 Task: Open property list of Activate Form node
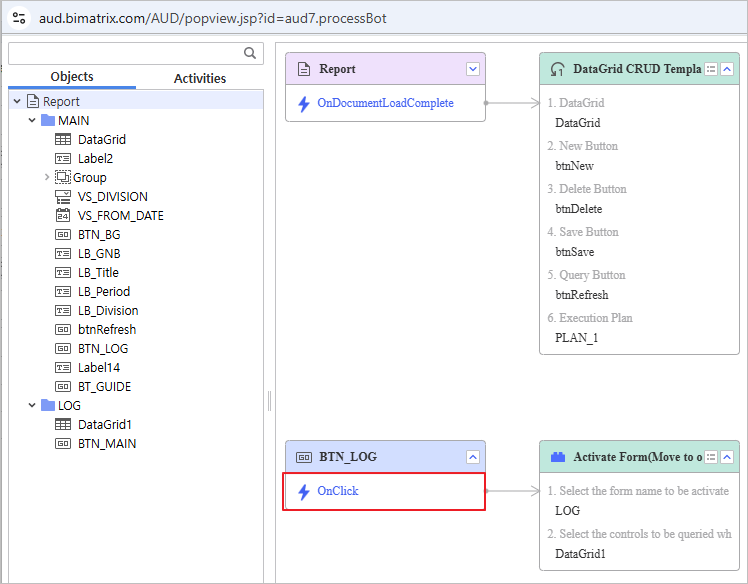pyautogui.click(x=711, y=457)
